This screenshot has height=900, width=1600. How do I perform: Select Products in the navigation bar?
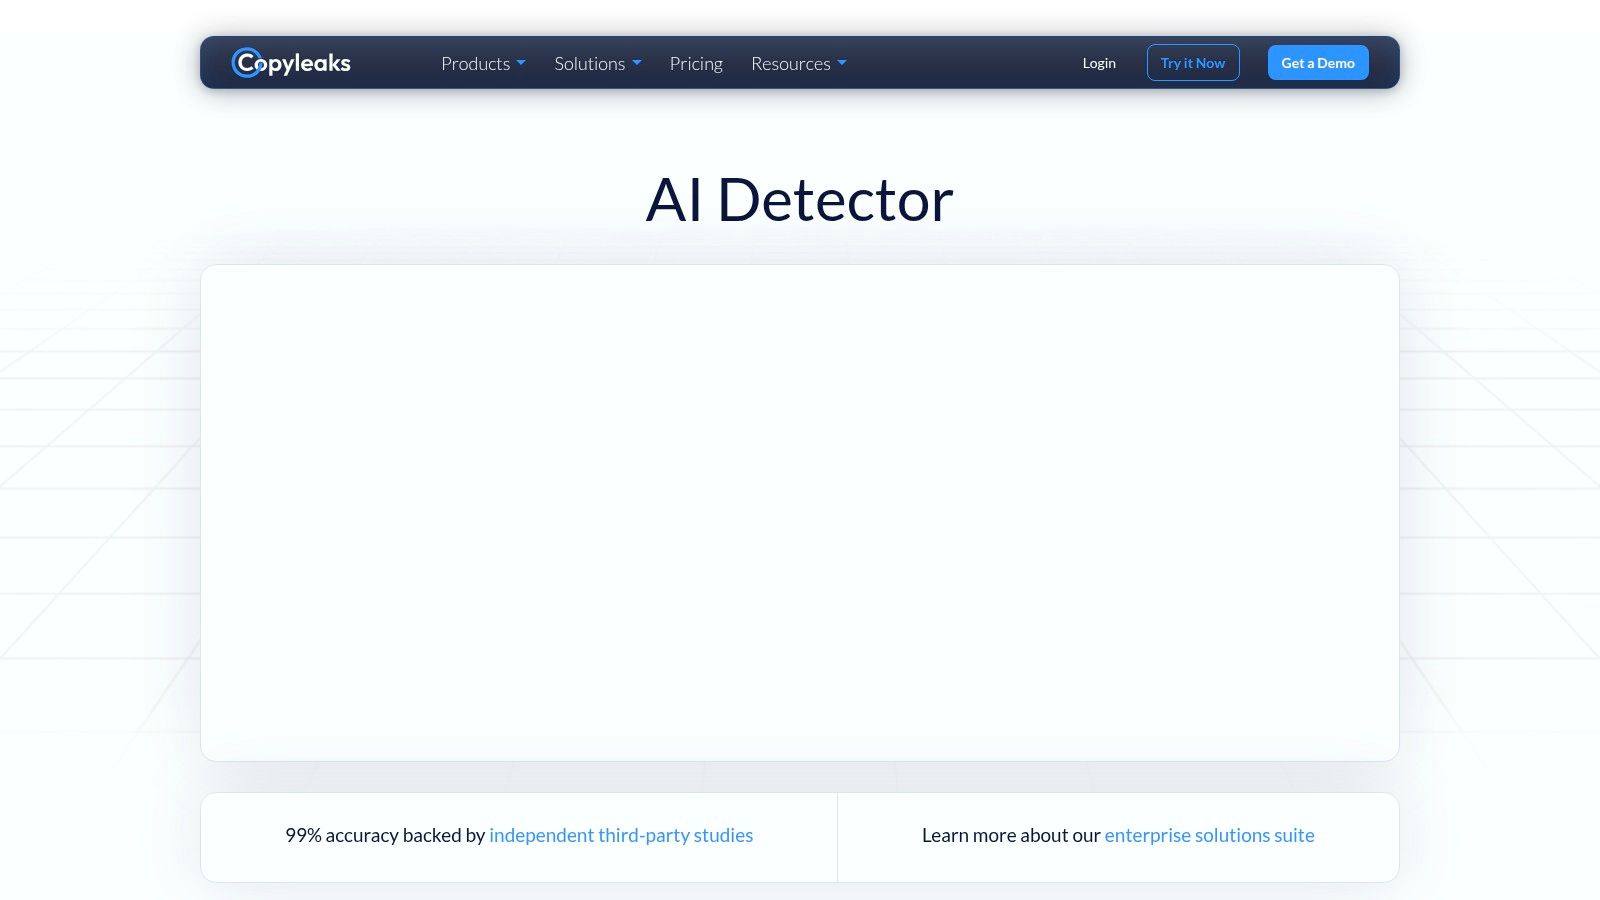tap(476, 63)
